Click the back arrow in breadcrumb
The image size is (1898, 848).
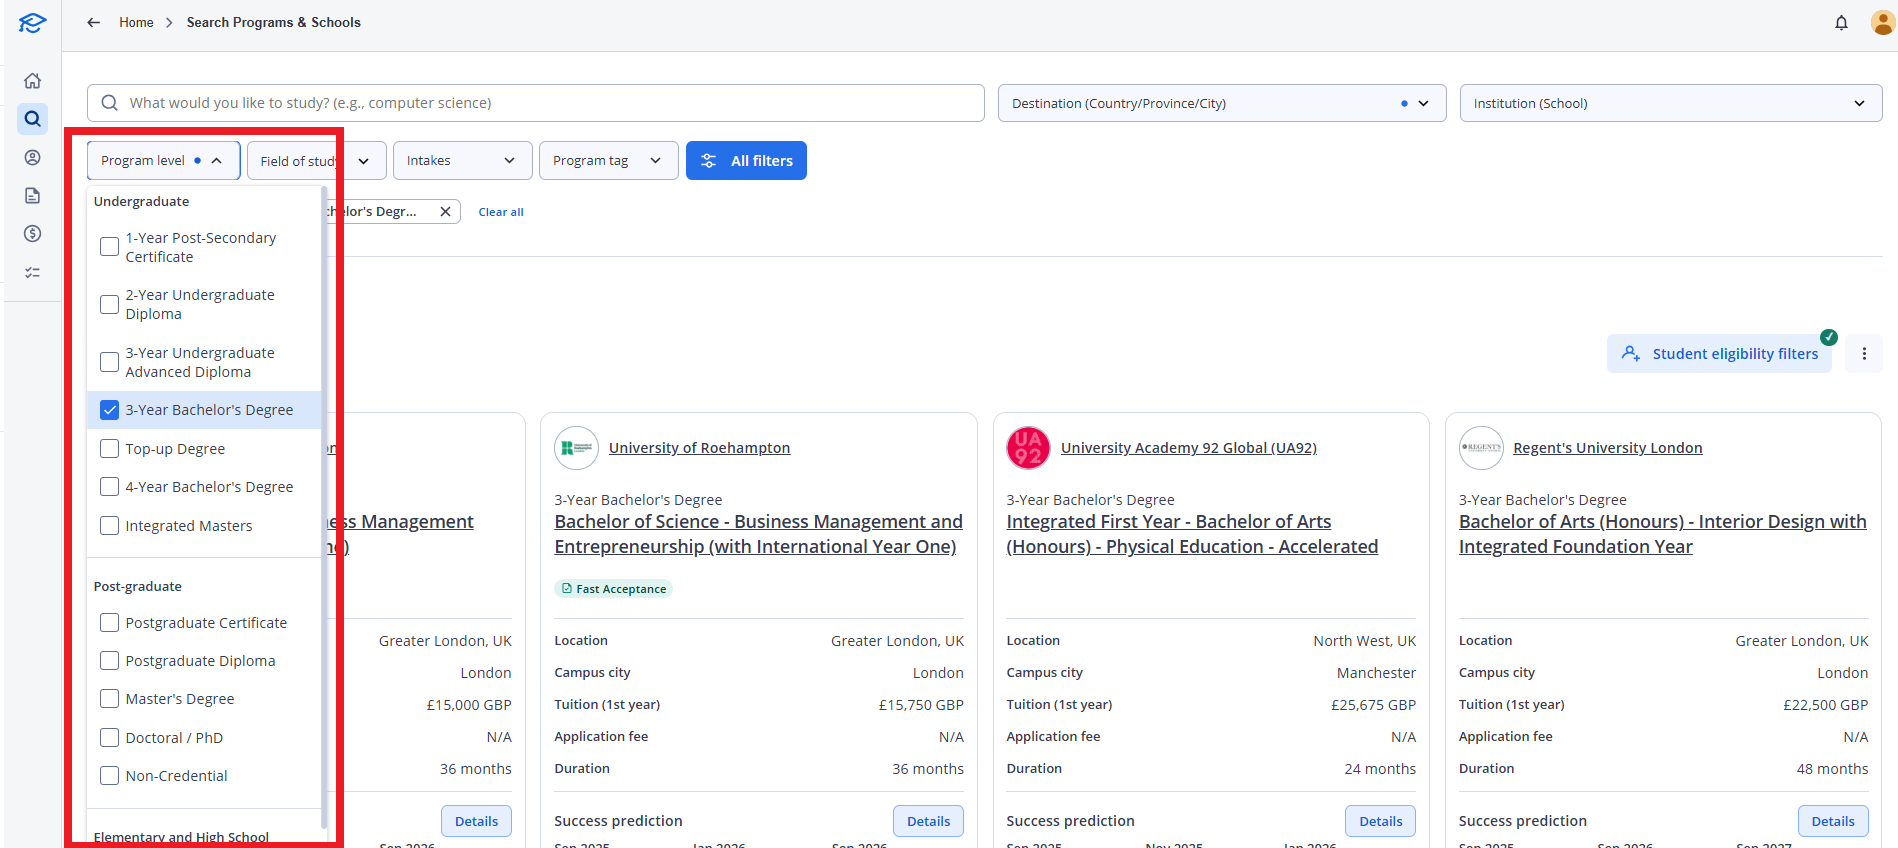94,22
